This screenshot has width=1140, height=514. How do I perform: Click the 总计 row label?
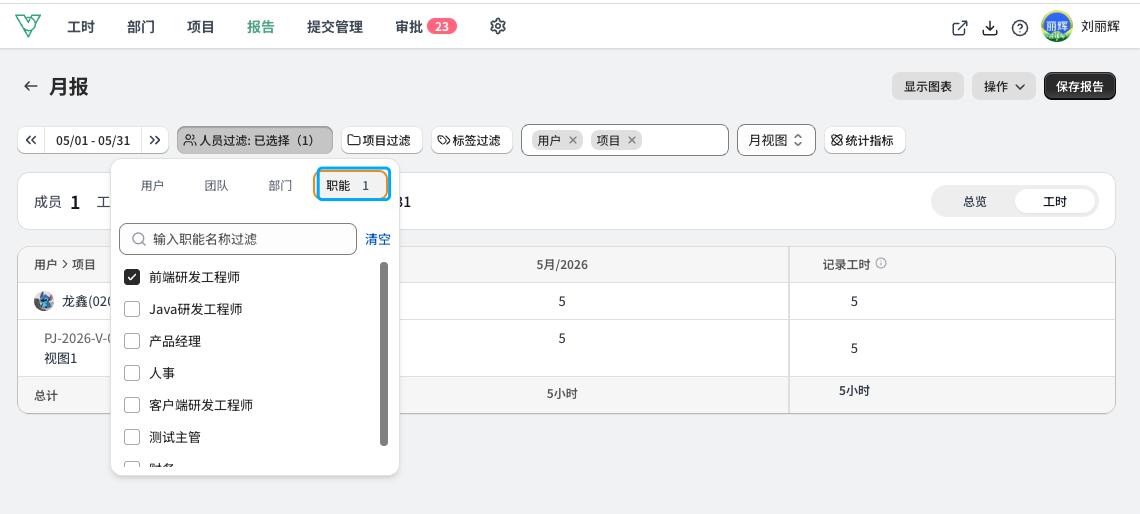coord(46,395)
